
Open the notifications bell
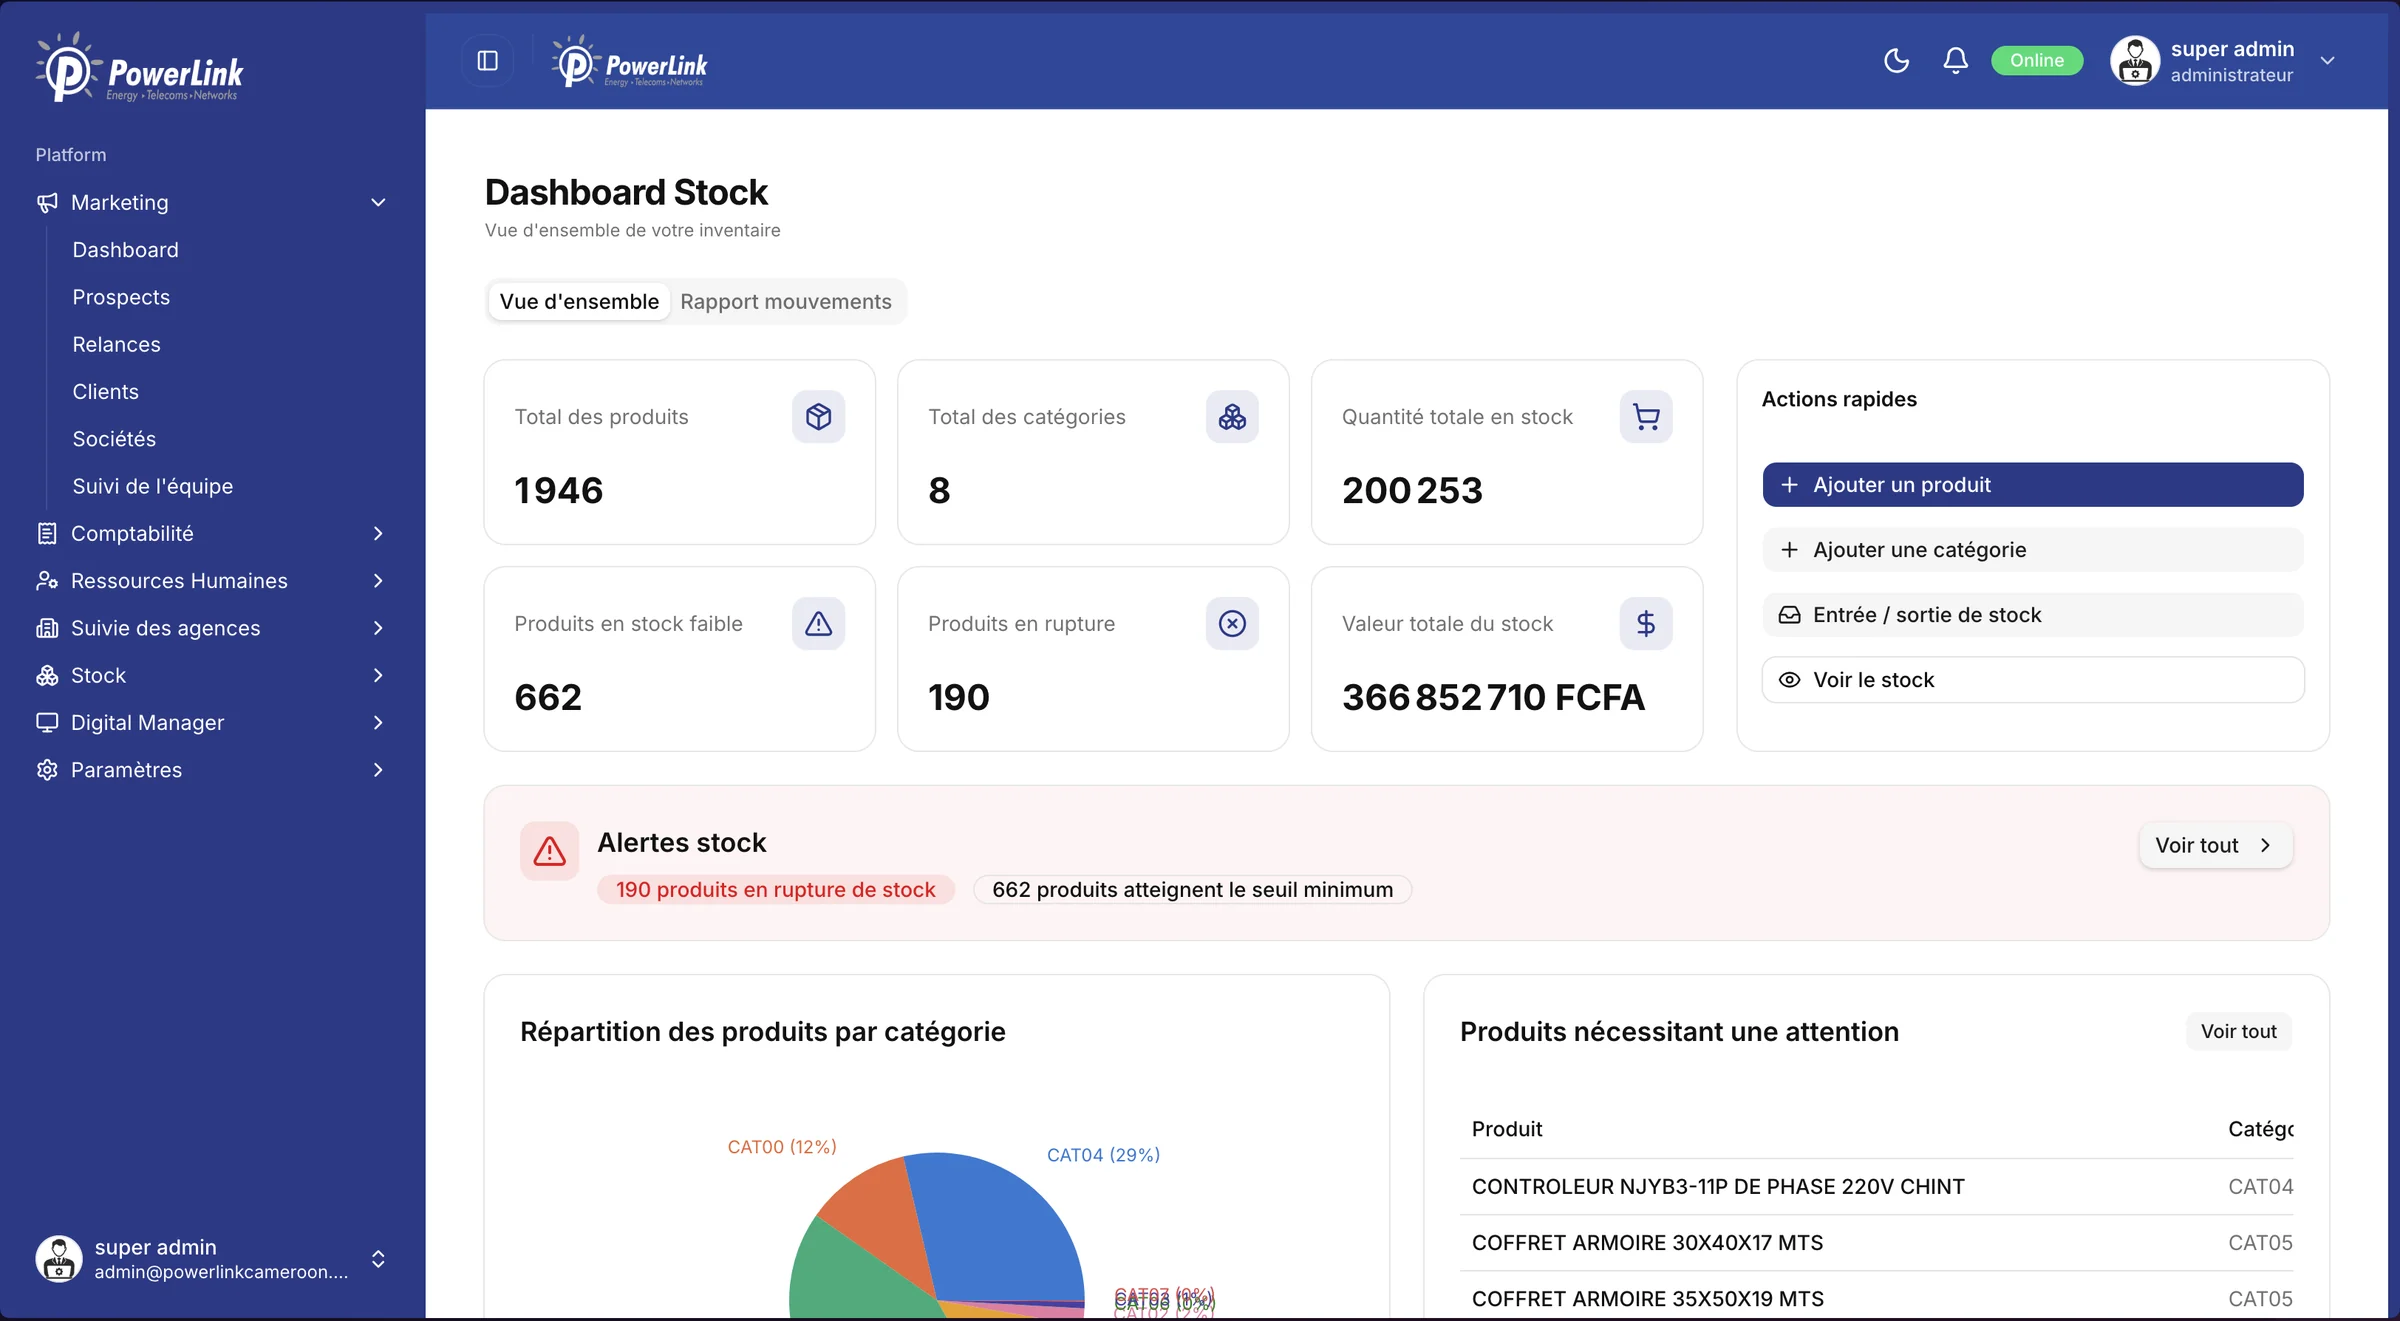click(x=1955, y=61)
